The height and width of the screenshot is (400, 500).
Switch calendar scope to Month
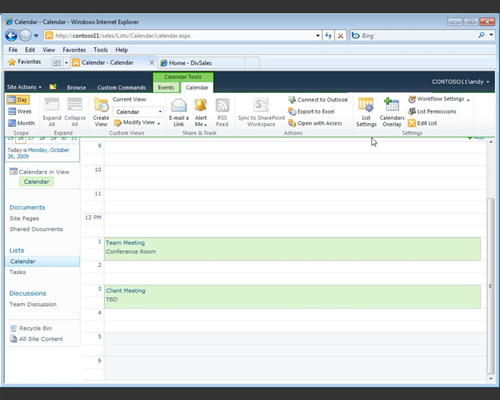(x=21, y=123)
